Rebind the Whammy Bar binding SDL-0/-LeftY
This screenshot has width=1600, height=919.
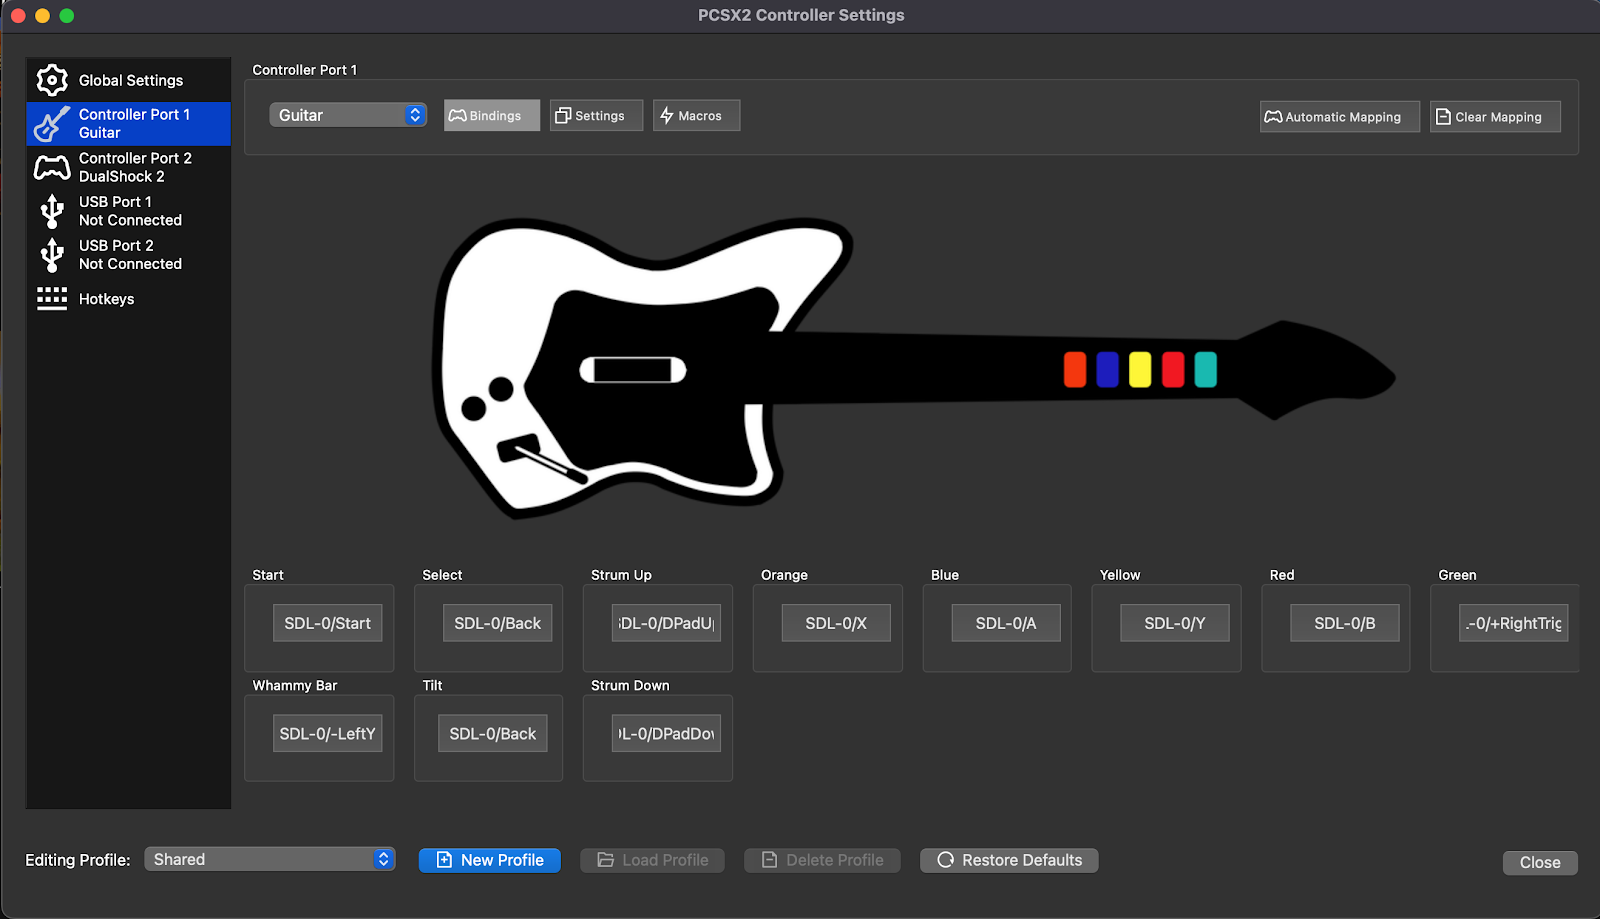click(327, 733)
